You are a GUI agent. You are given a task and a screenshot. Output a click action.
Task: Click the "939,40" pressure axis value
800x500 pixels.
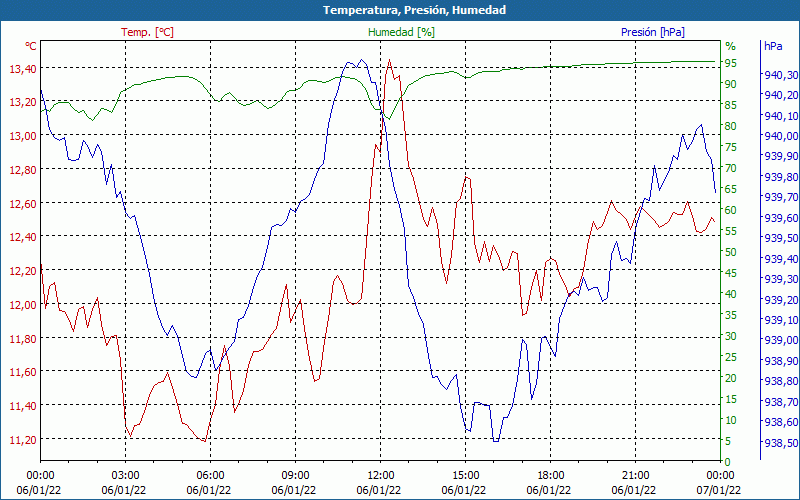(781, 259)
